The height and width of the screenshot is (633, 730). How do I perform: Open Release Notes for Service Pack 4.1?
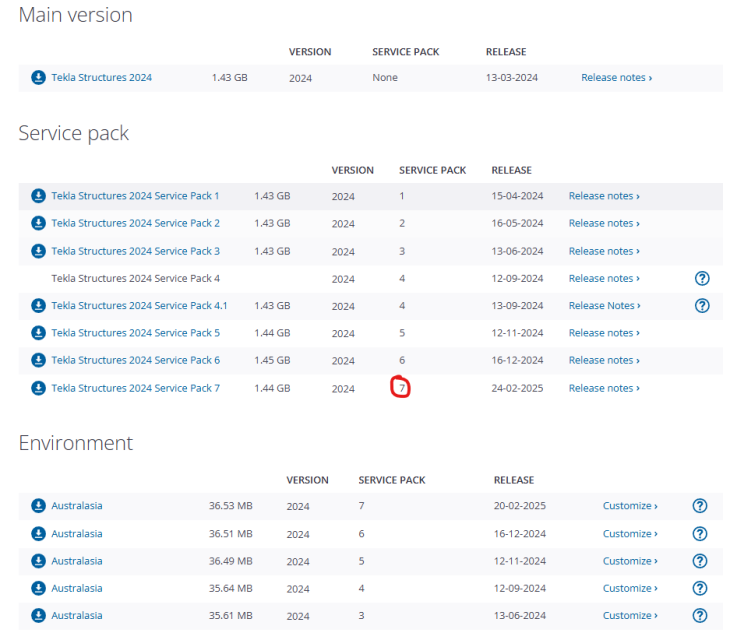point(604,306)
